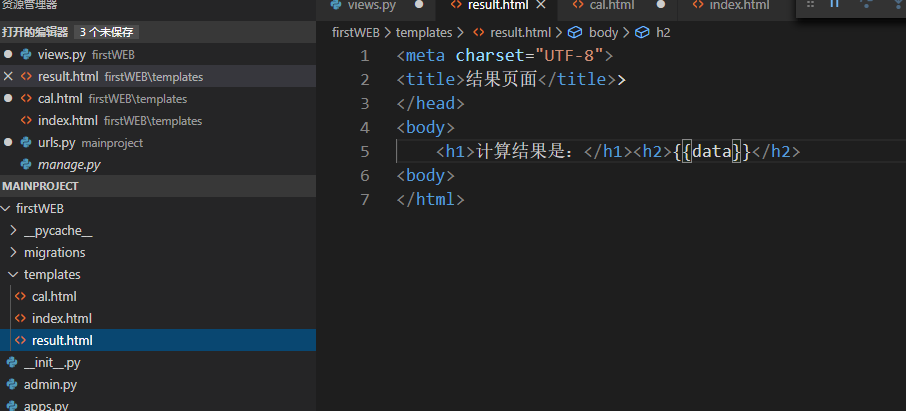Grab the debug toolbar drag handle
The height and width of the screenshot is (411, 906).
click(x=810, y=5)
